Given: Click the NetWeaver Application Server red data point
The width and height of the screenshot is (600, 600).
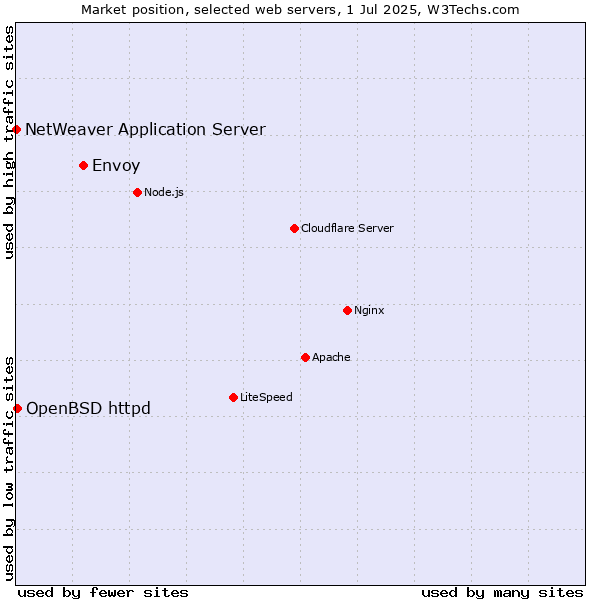Looking at the screenshot, I should coord(16,130).
